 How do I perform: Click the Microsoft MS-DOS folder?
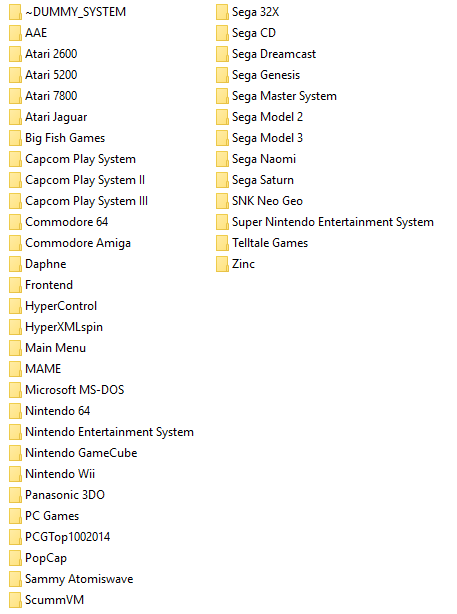(67, 390)
